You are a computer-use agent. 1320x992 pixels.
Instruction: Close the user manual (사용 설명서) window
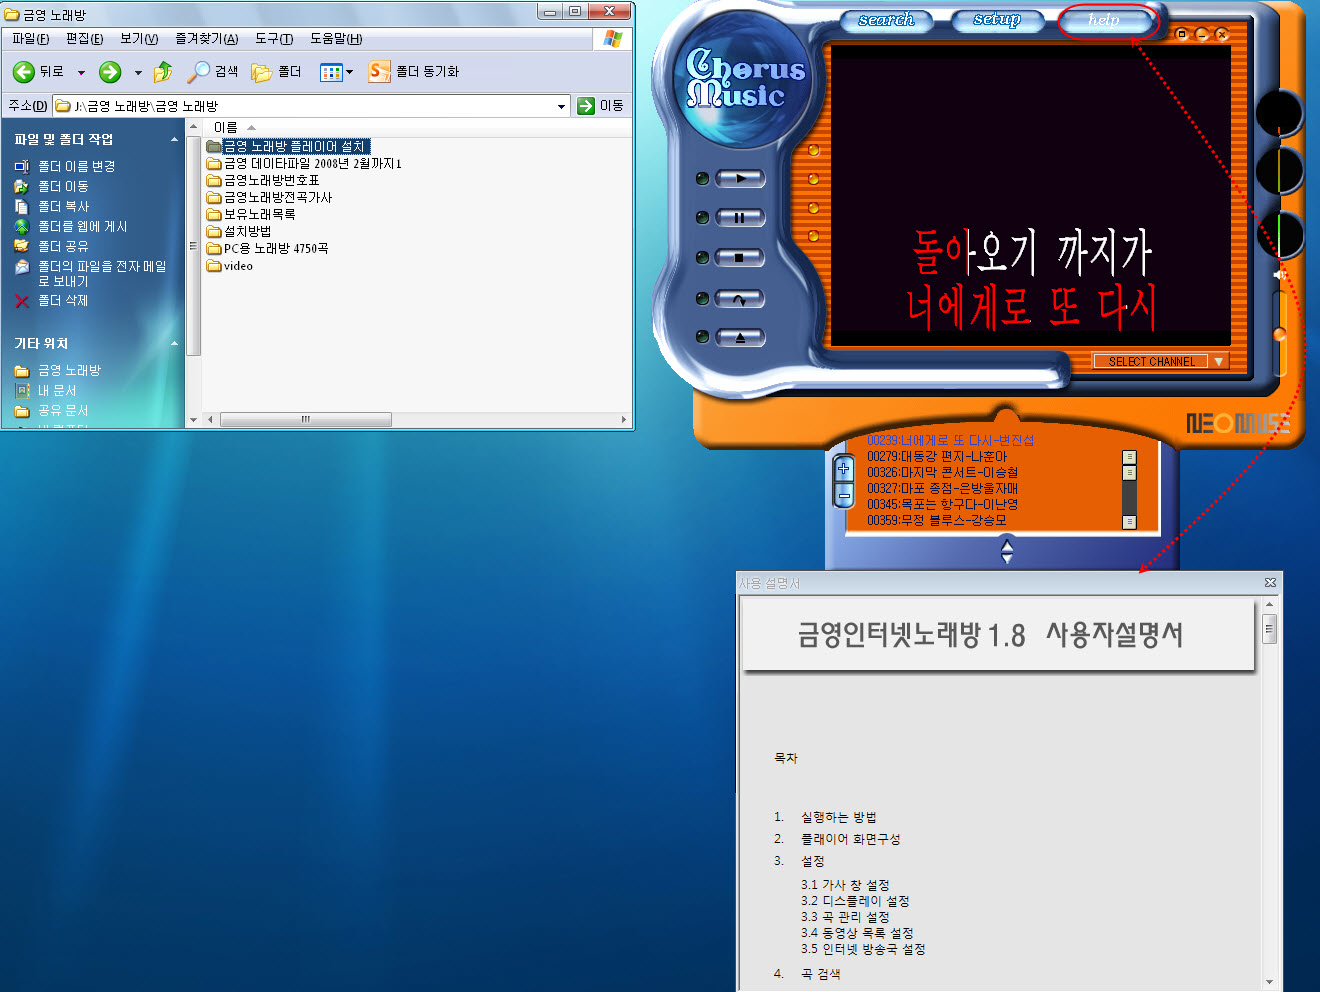coord(1270,582)
